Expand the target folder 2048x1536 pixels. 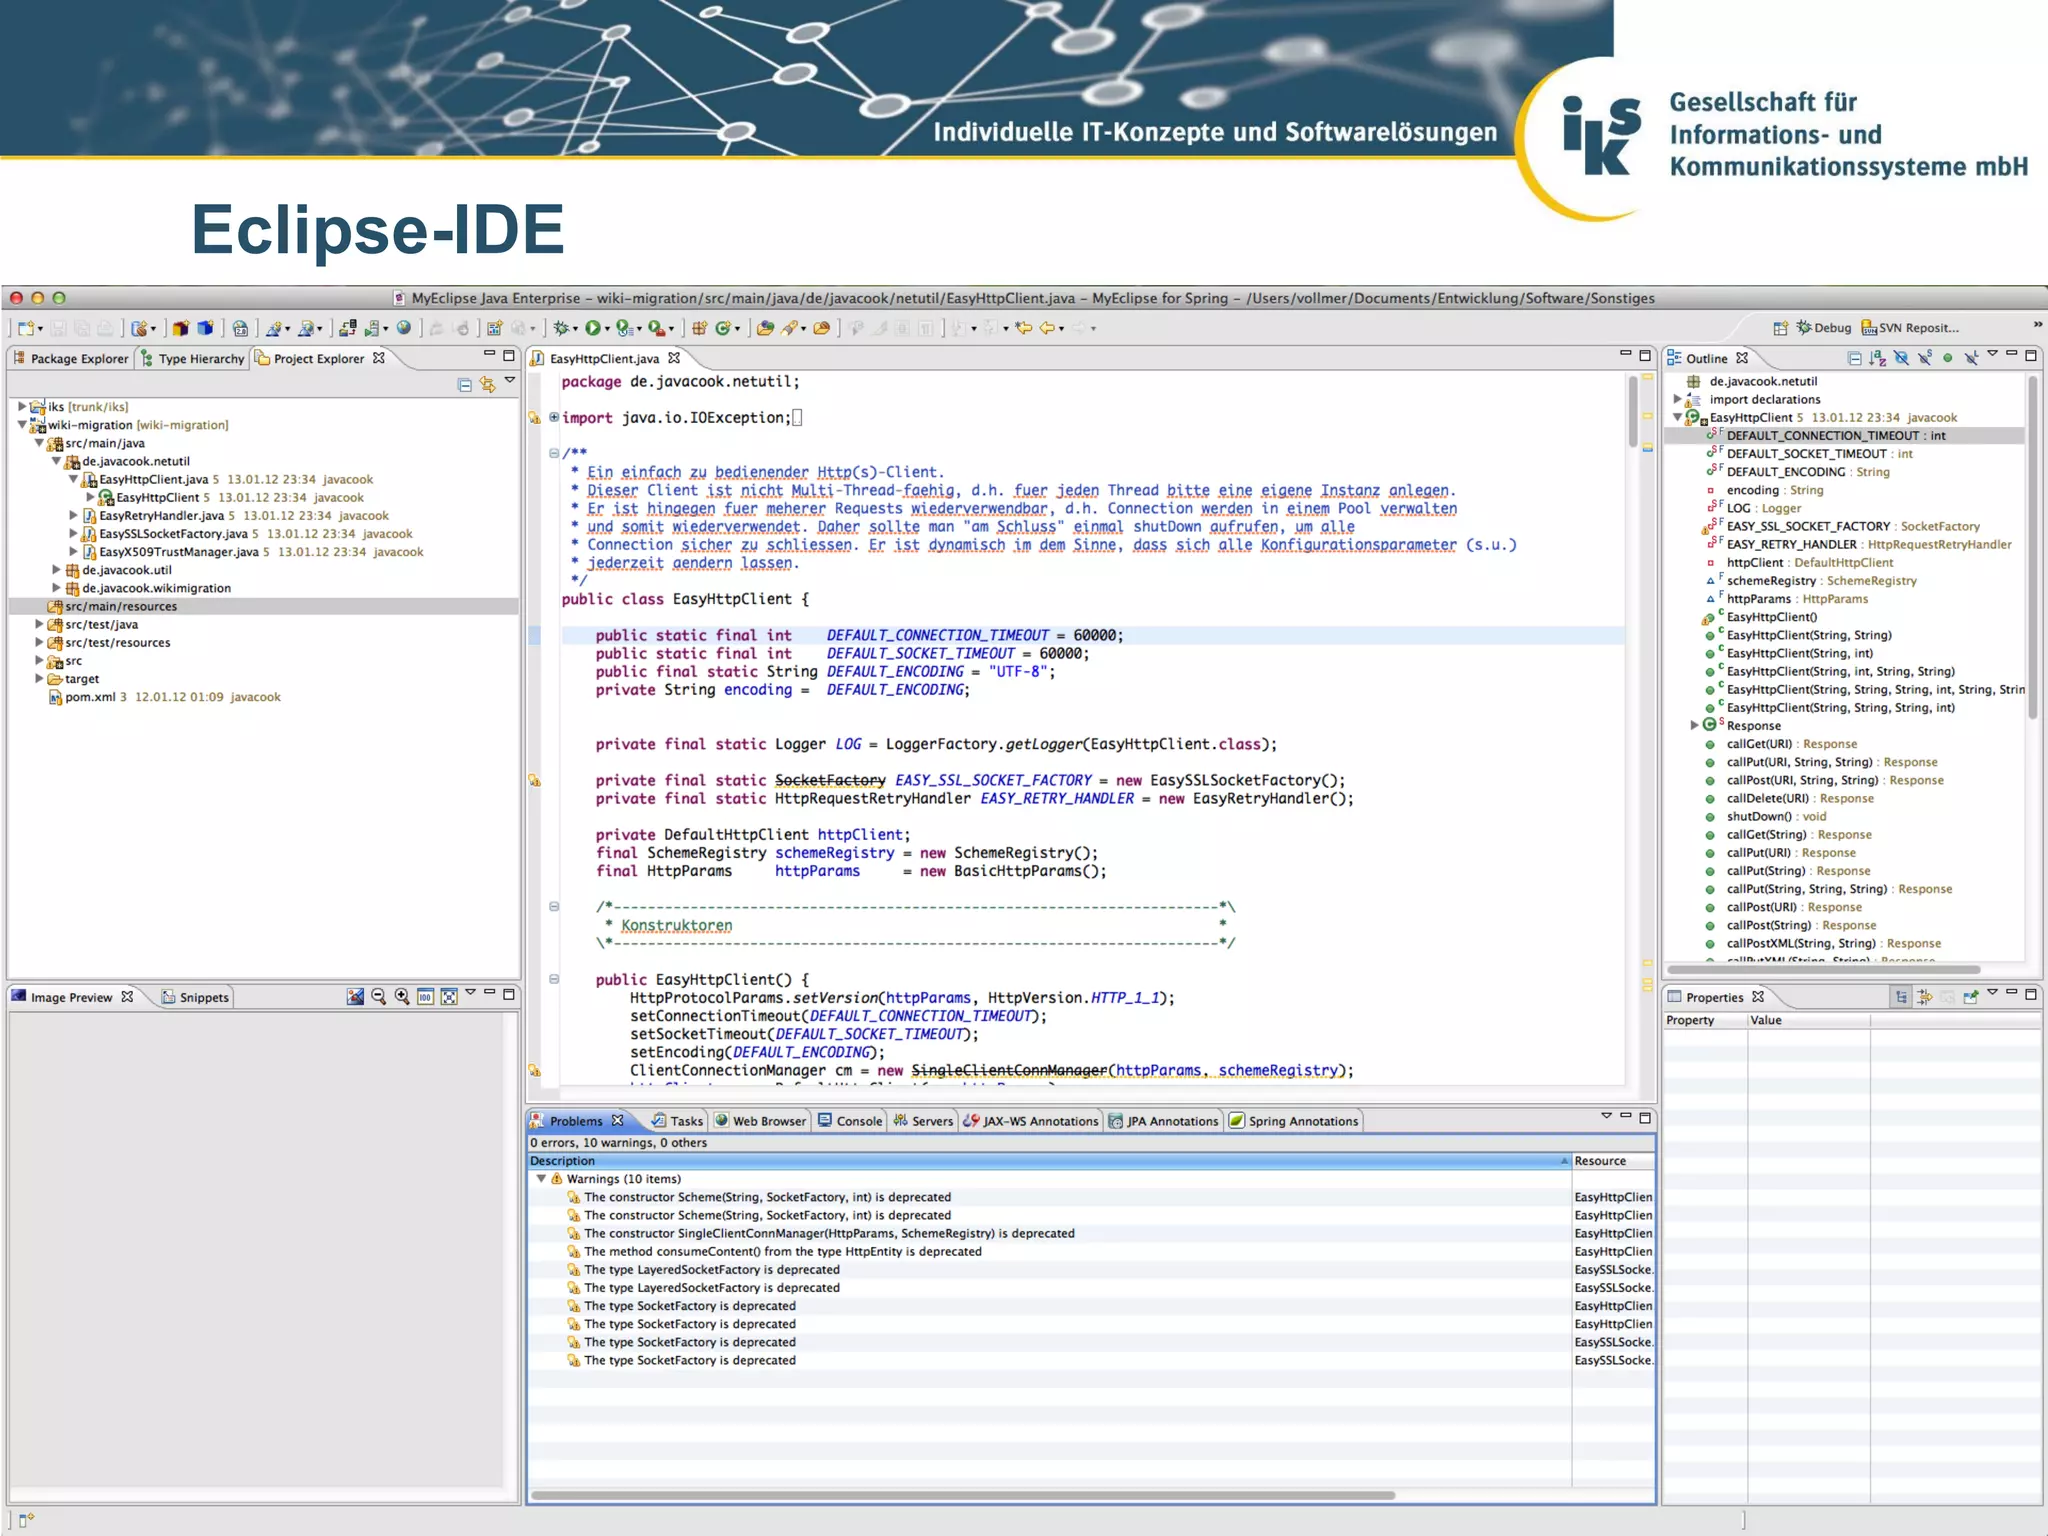[x=39, y=679]
